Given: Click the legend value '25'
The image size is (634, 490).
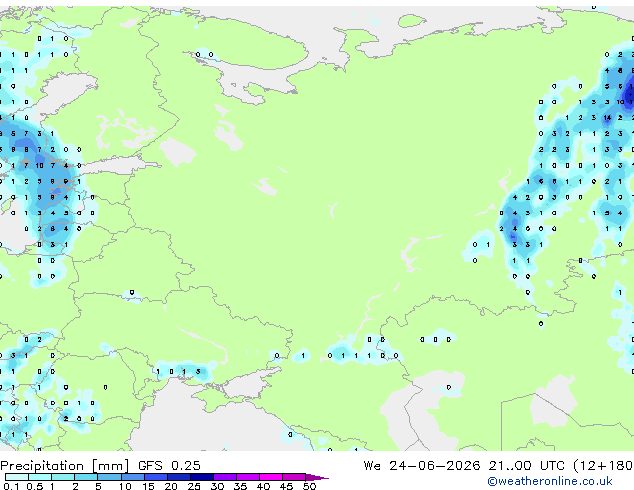Looking at the screenshot, I should tap(194, 486).
